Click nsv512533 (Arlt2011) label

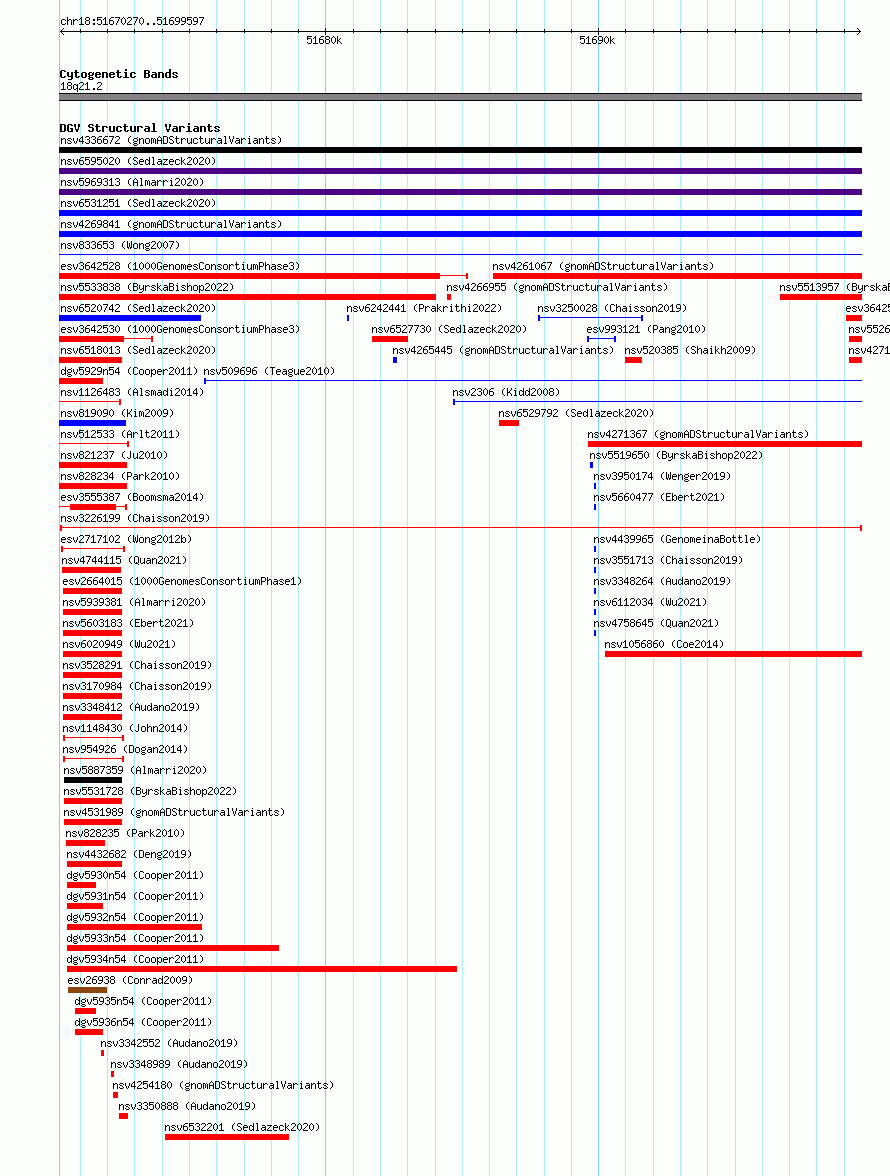tap(120, 434)
